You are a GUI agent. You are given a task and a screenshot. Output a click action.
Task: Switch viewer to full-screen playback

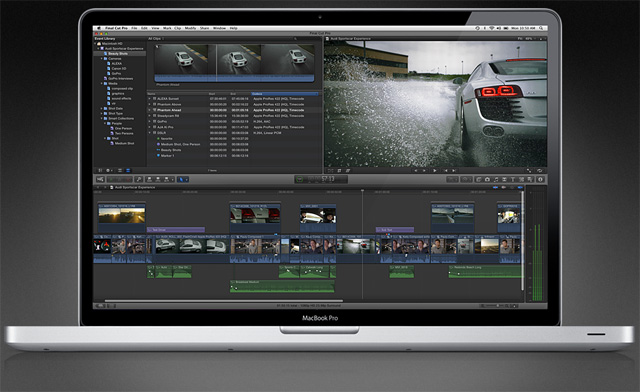tap(529, 170)
